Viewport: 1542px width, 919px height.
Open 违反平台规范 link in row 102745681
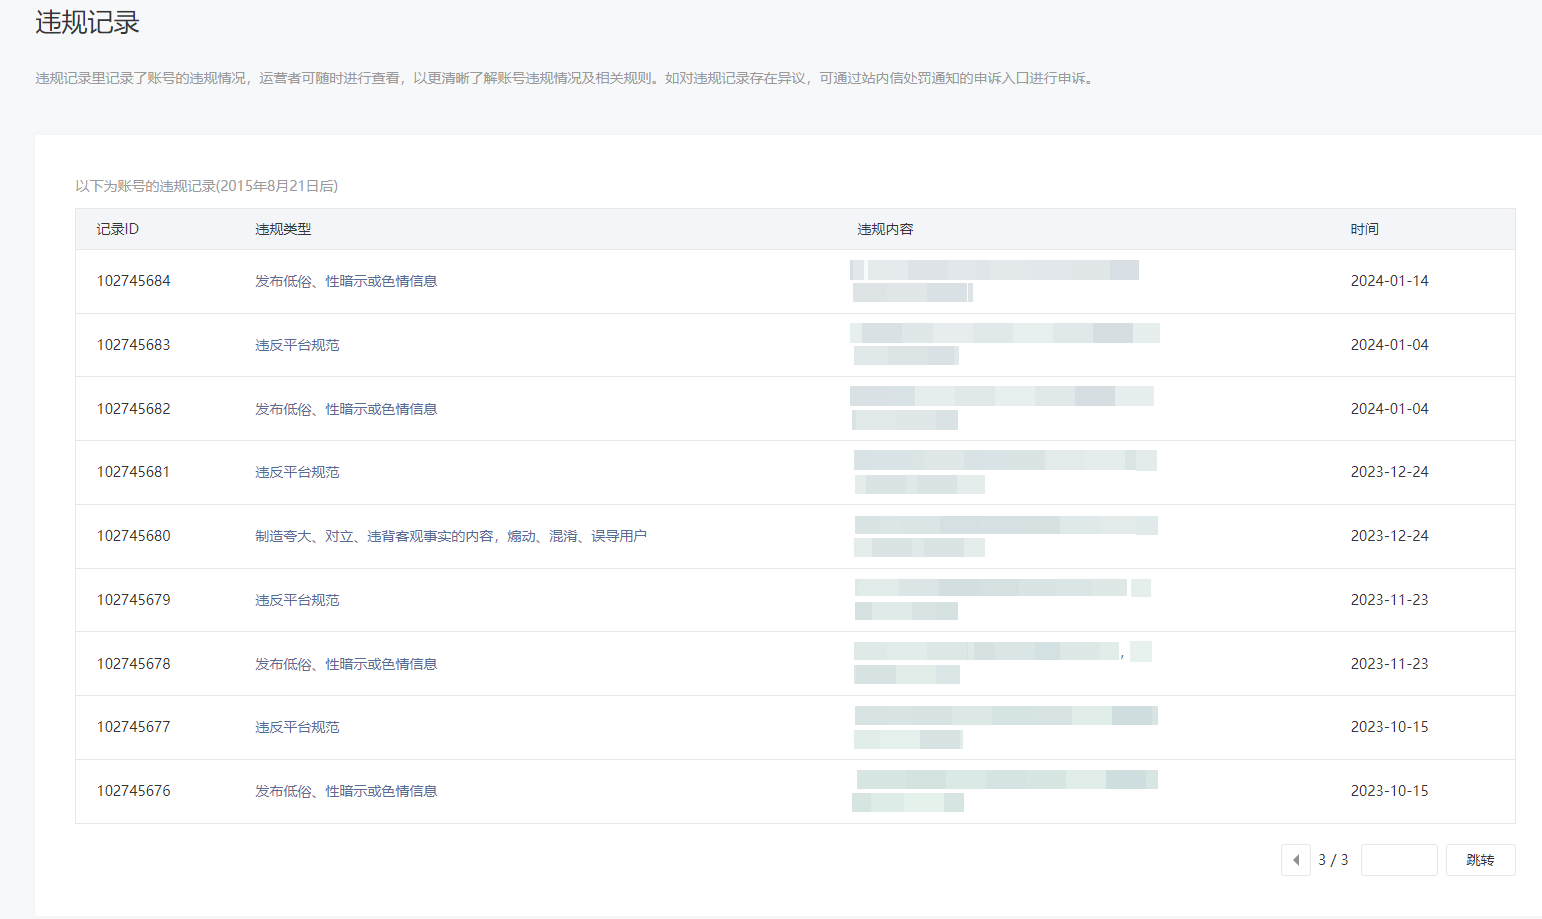click(x=297, y=472)
